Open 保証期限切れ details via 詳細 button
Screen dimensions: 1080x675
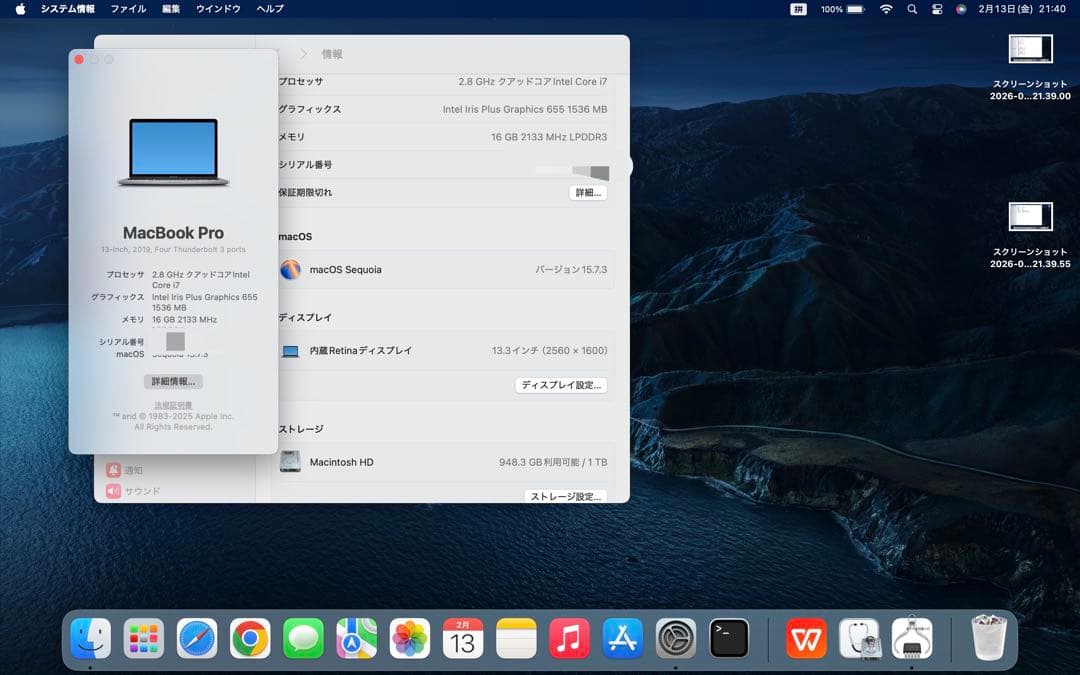pos(587,192)
